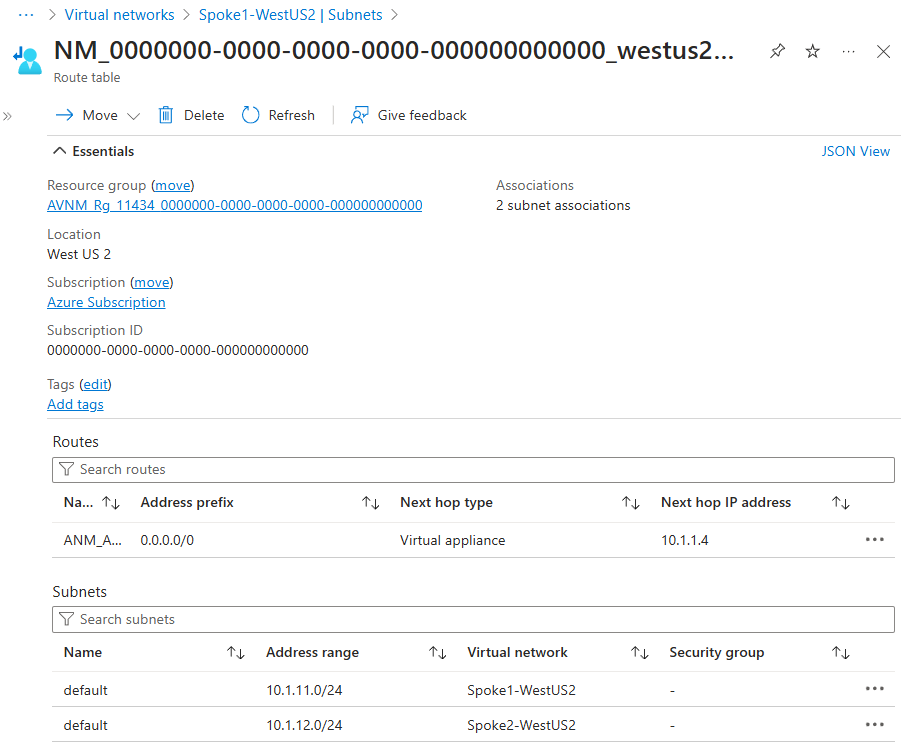Open more options ellipsis beside the star
The image size is (905, 755).
coord(848,51)
